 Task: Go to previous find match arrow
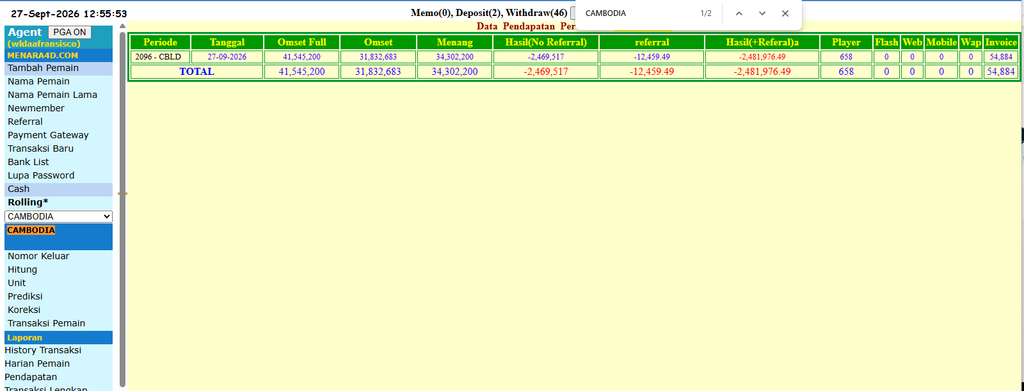point(739,13)
